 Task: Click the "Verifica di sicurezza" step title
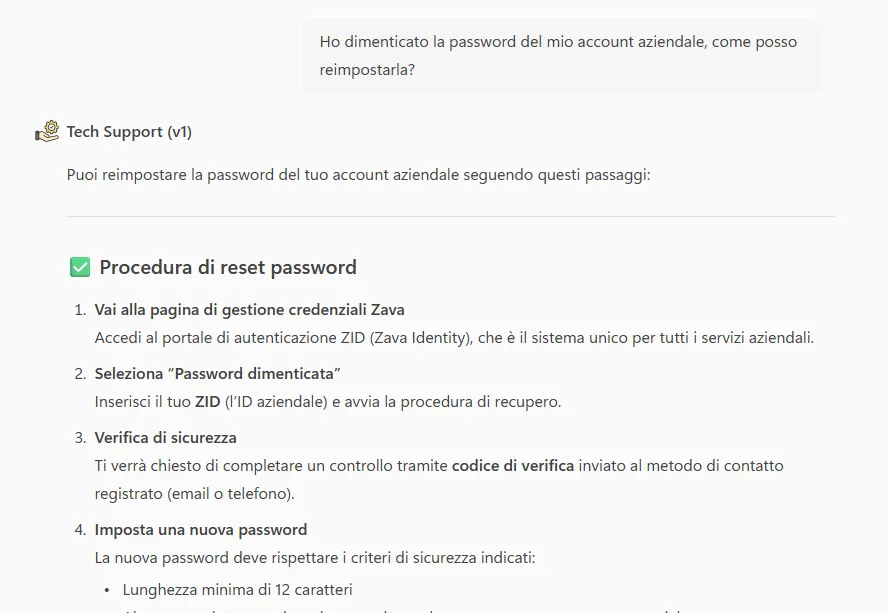165,437
